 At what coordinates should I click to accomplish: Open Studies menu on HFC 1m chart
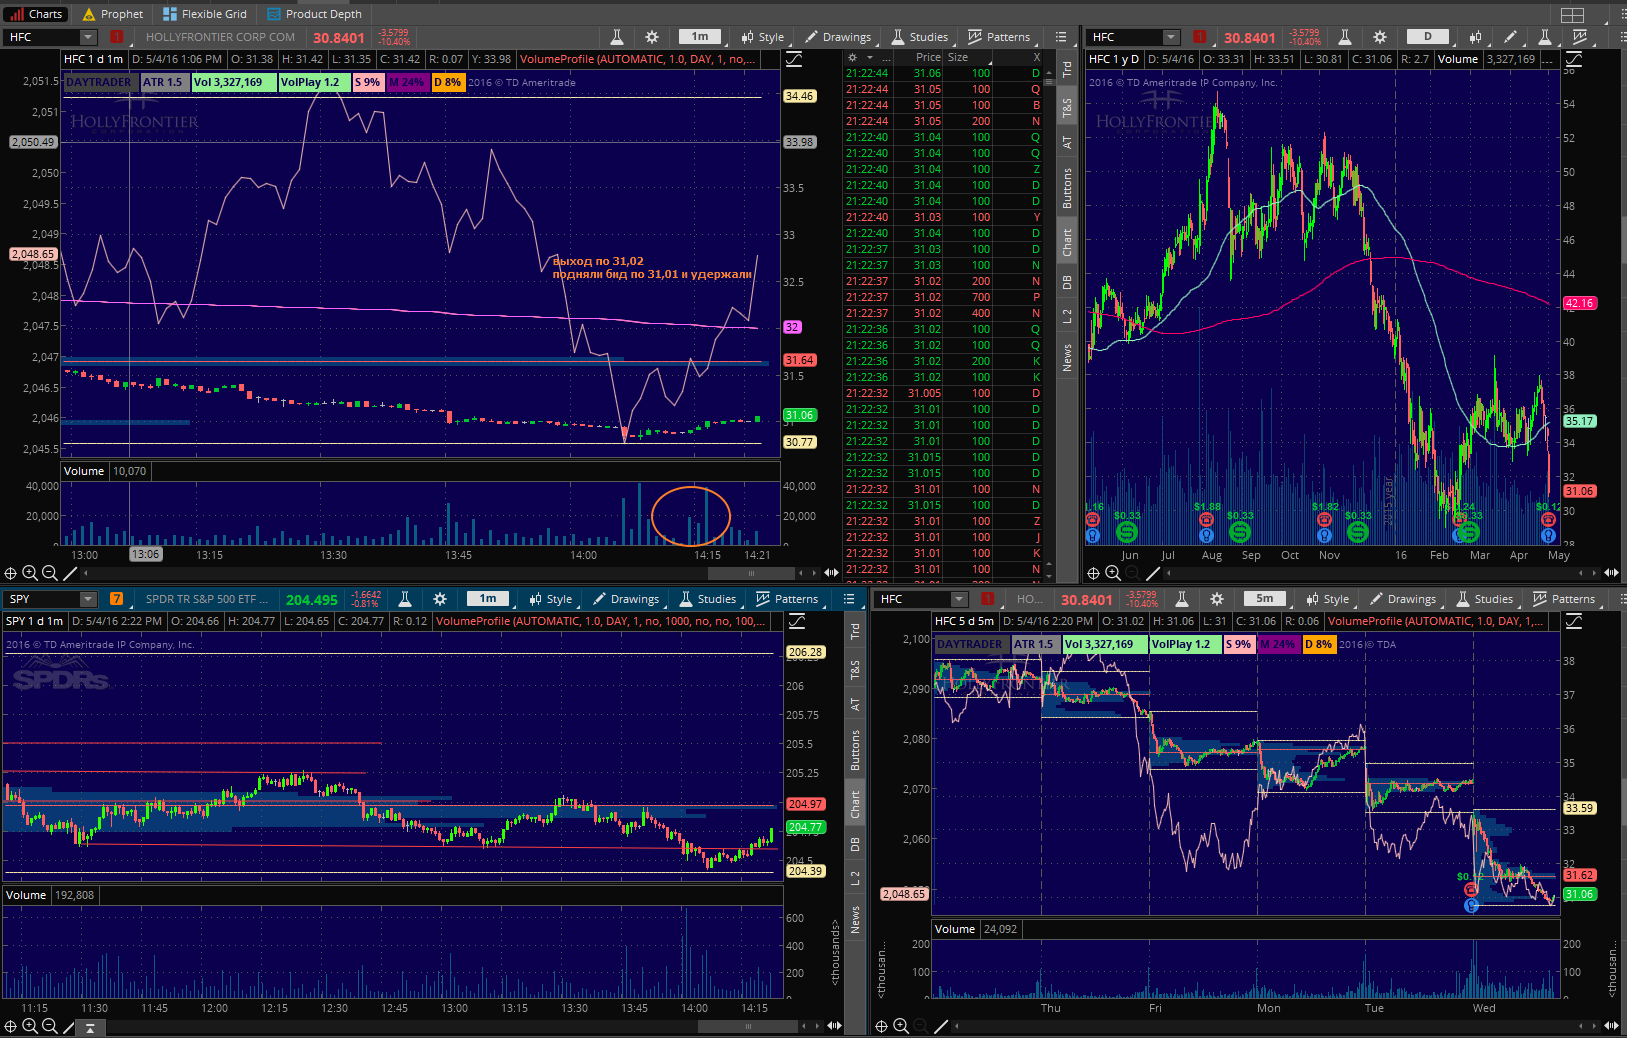pyautogui.click(x=919, y=37)
